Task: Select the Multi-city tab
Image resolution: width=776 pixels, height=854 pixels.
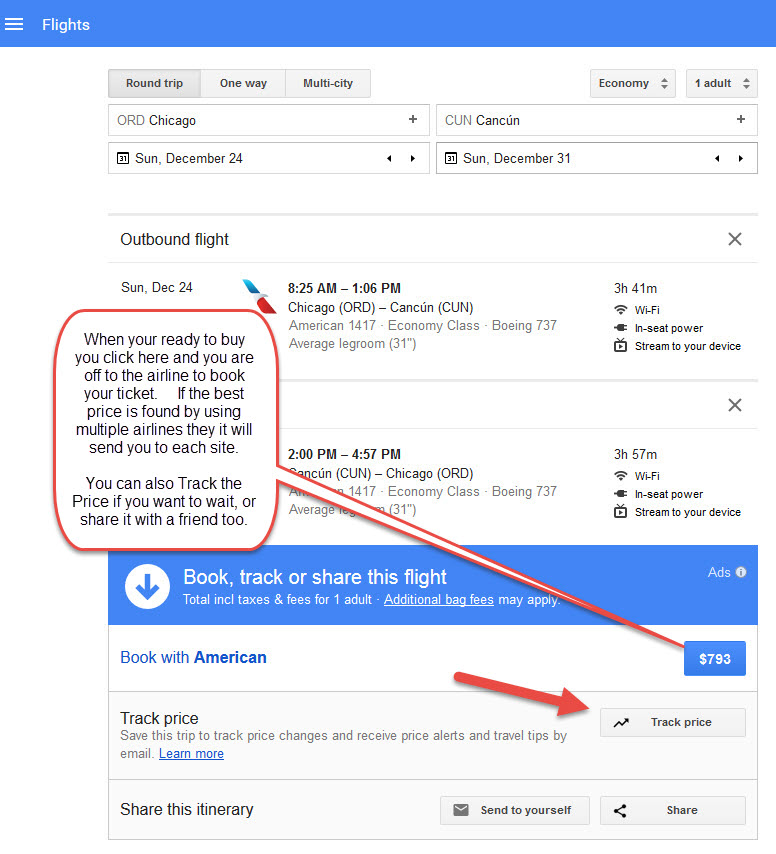Action: [328, 83]
